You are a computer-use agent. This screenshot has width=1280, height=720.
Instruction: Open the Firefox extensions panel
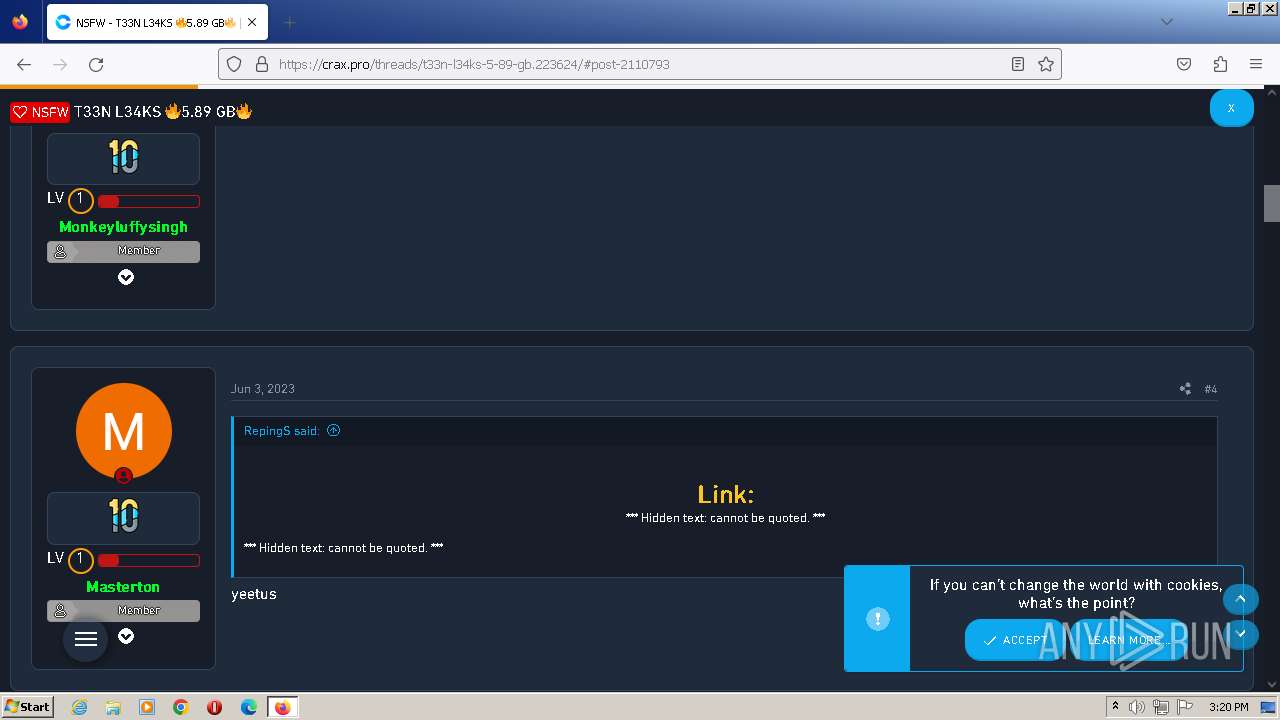(x=1220, y=64)
